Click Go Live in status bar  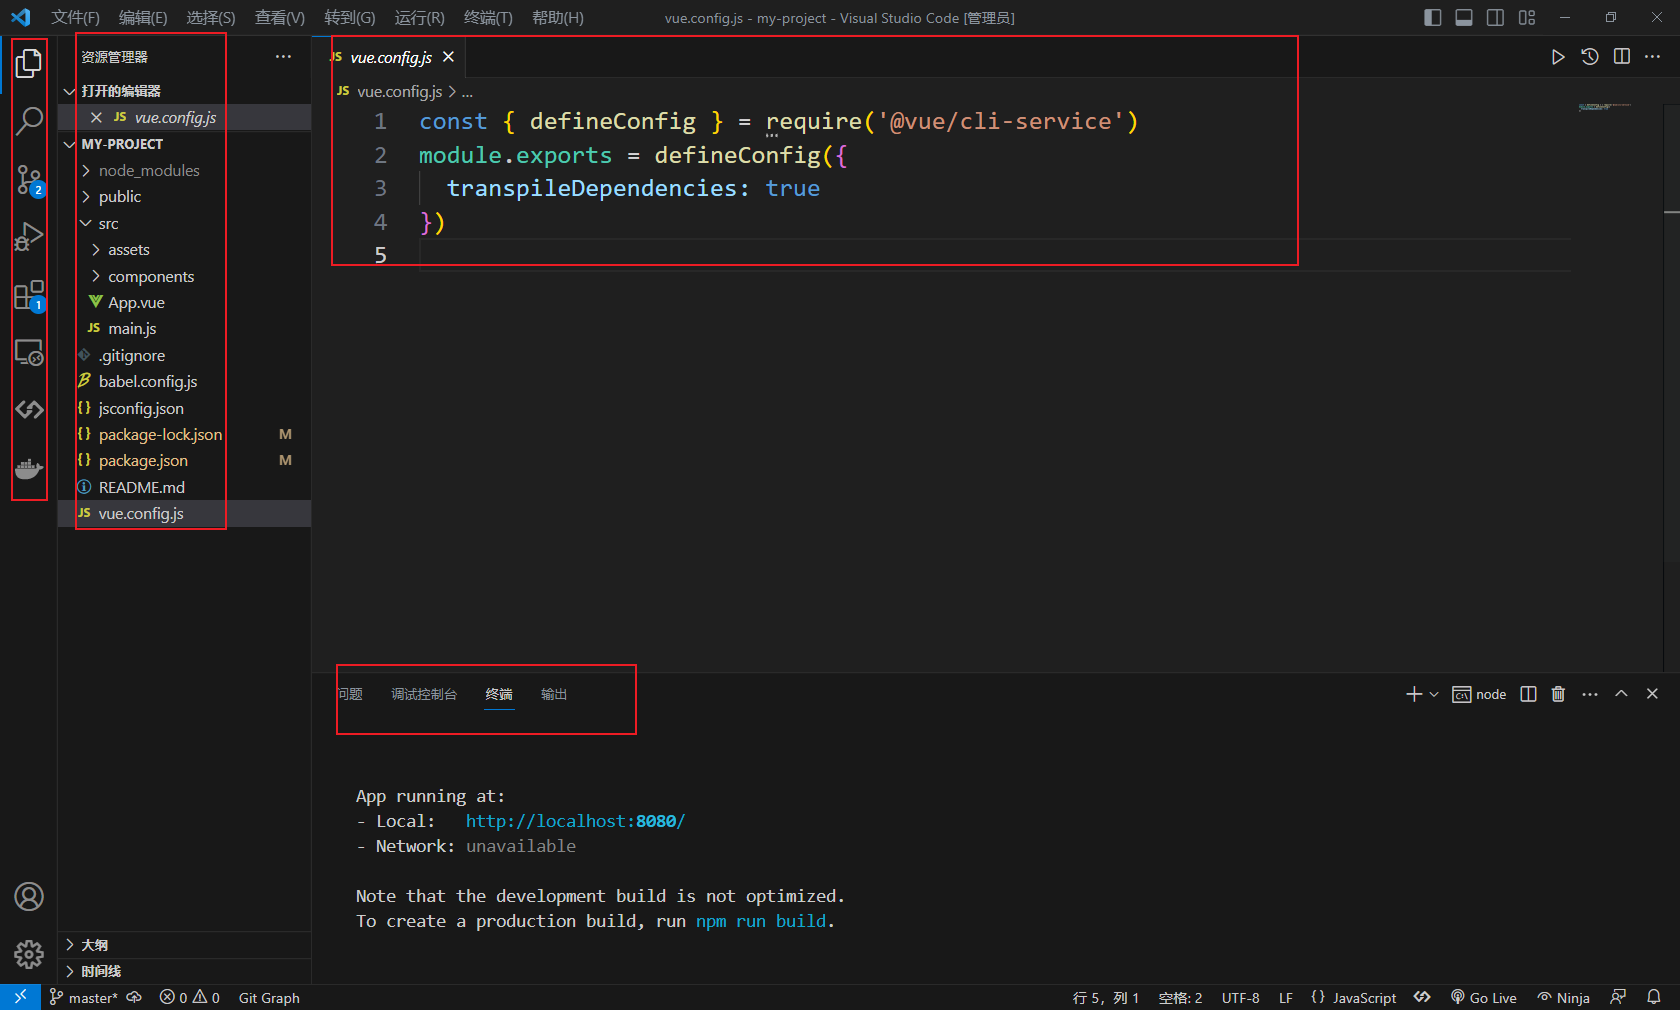tap(1484, 997)
